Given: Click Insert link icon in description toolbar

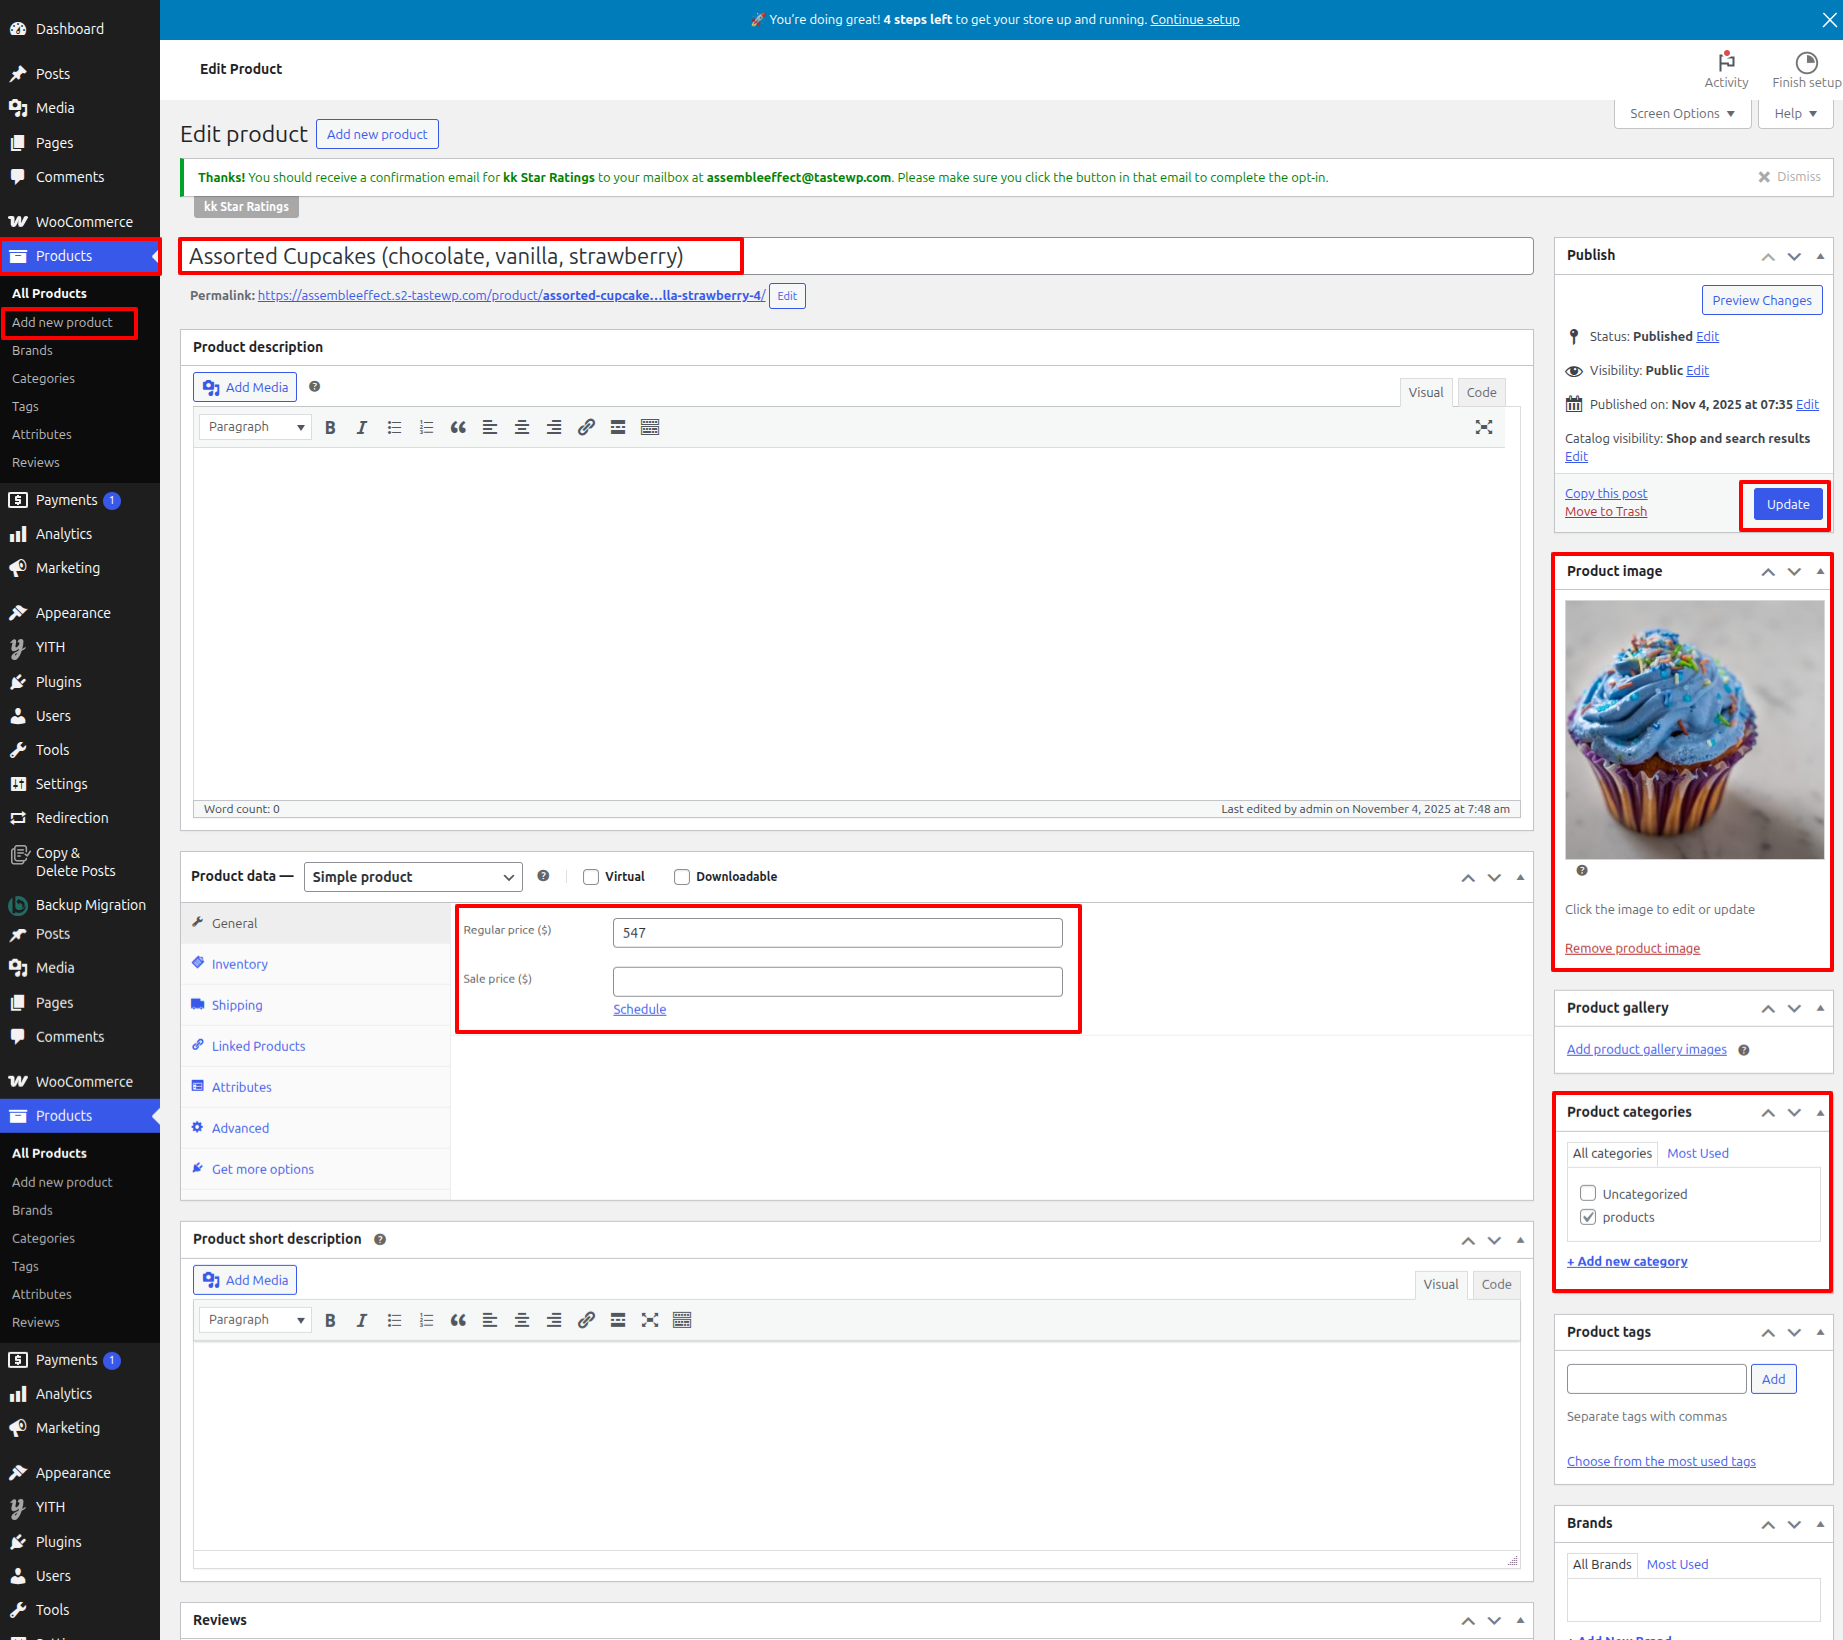Looking at the screenshot, I should click(x=586, y=428).
